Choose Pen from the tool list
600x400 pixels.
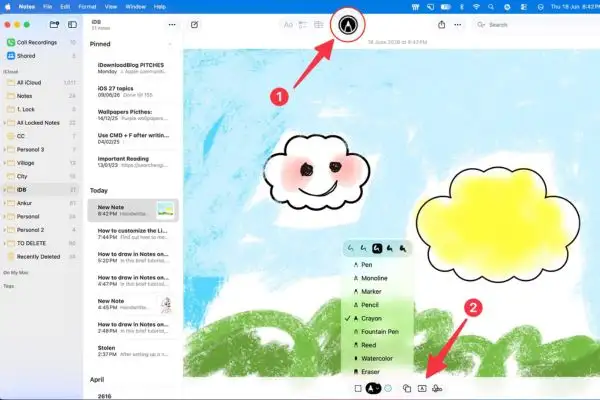pyautogui.click(x=377, y=265)
